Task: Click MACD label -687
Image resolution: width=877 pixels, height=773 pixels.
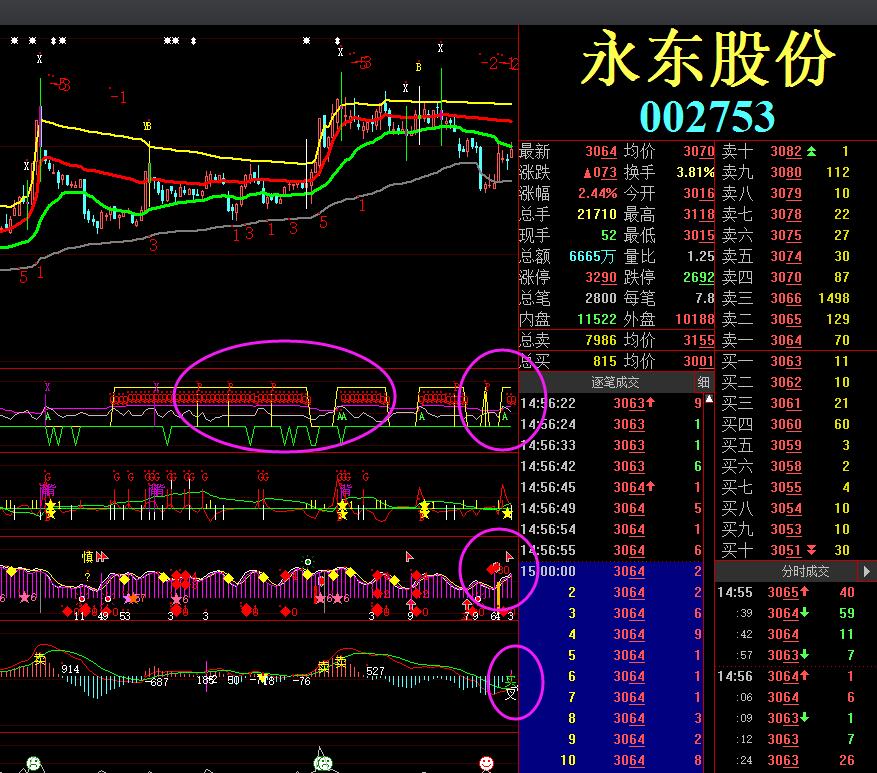Action: pos(157,682)
